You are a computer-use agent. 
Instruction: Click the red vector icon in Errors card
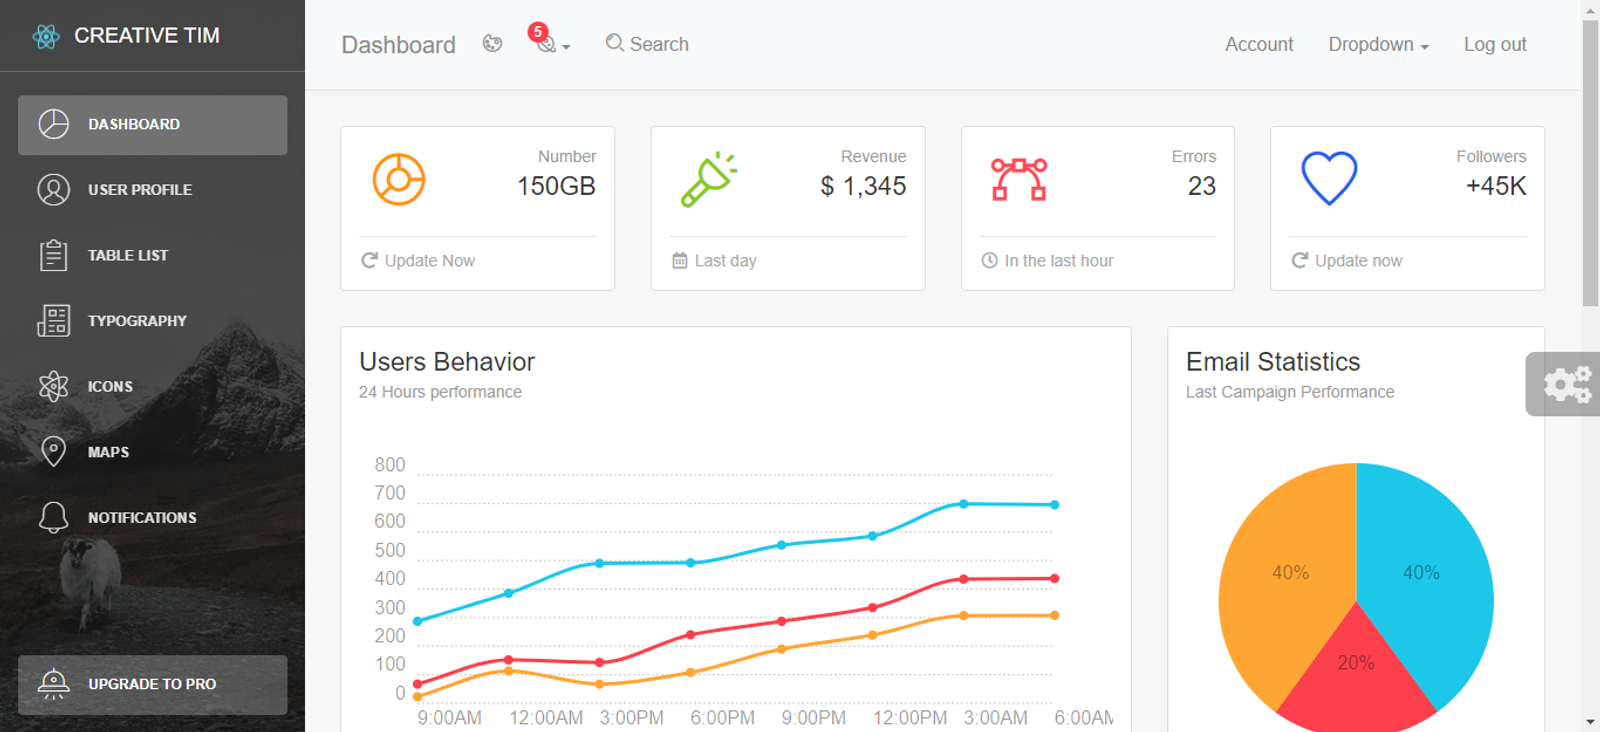point(1019,179)
